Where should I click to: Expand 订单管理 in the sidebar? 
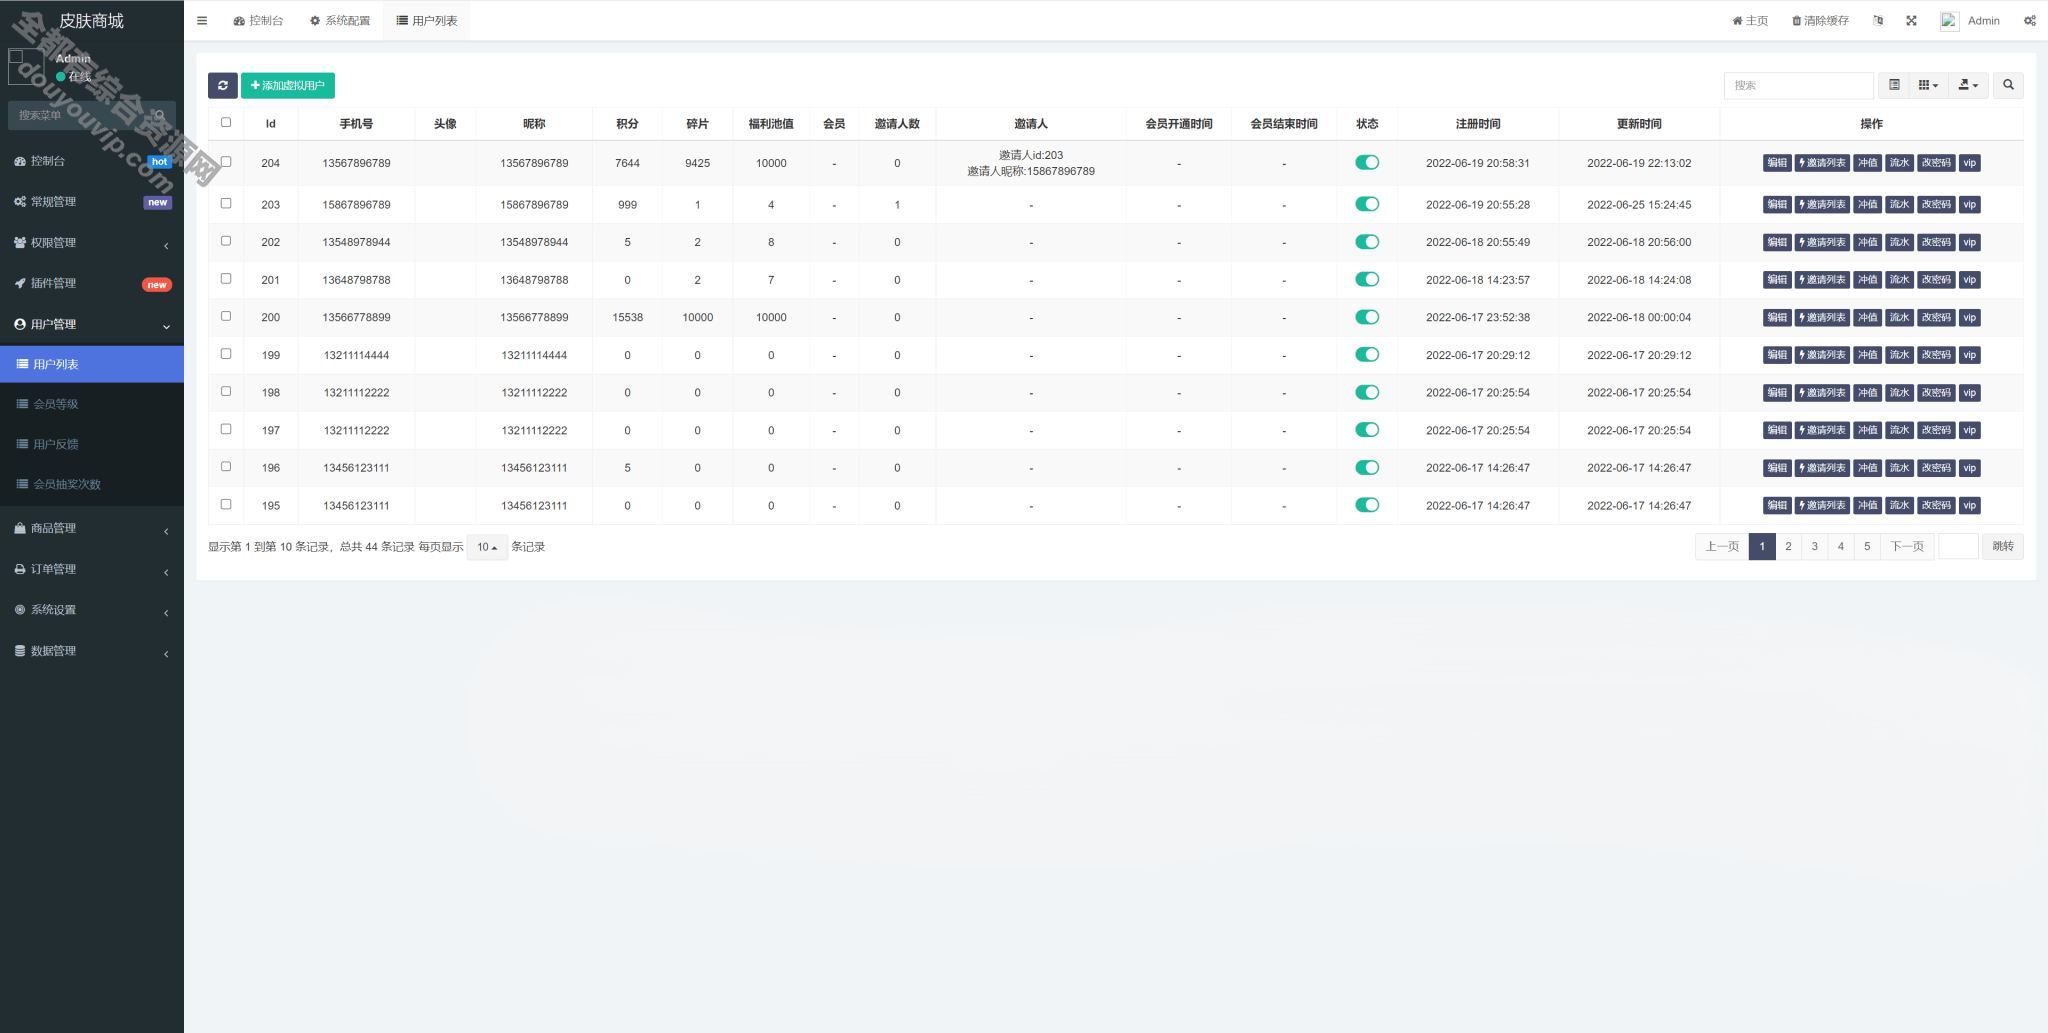pos(92,570)
